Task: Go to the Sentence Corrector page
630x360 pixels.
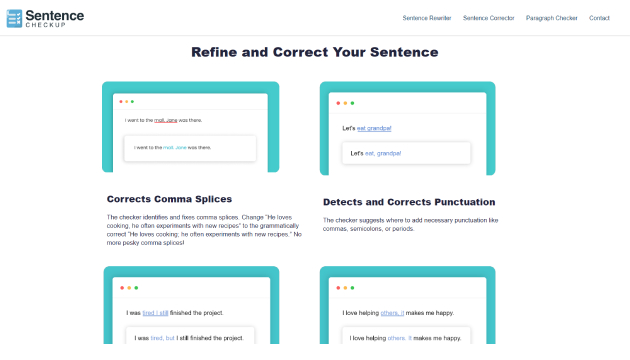Action: 488,18
